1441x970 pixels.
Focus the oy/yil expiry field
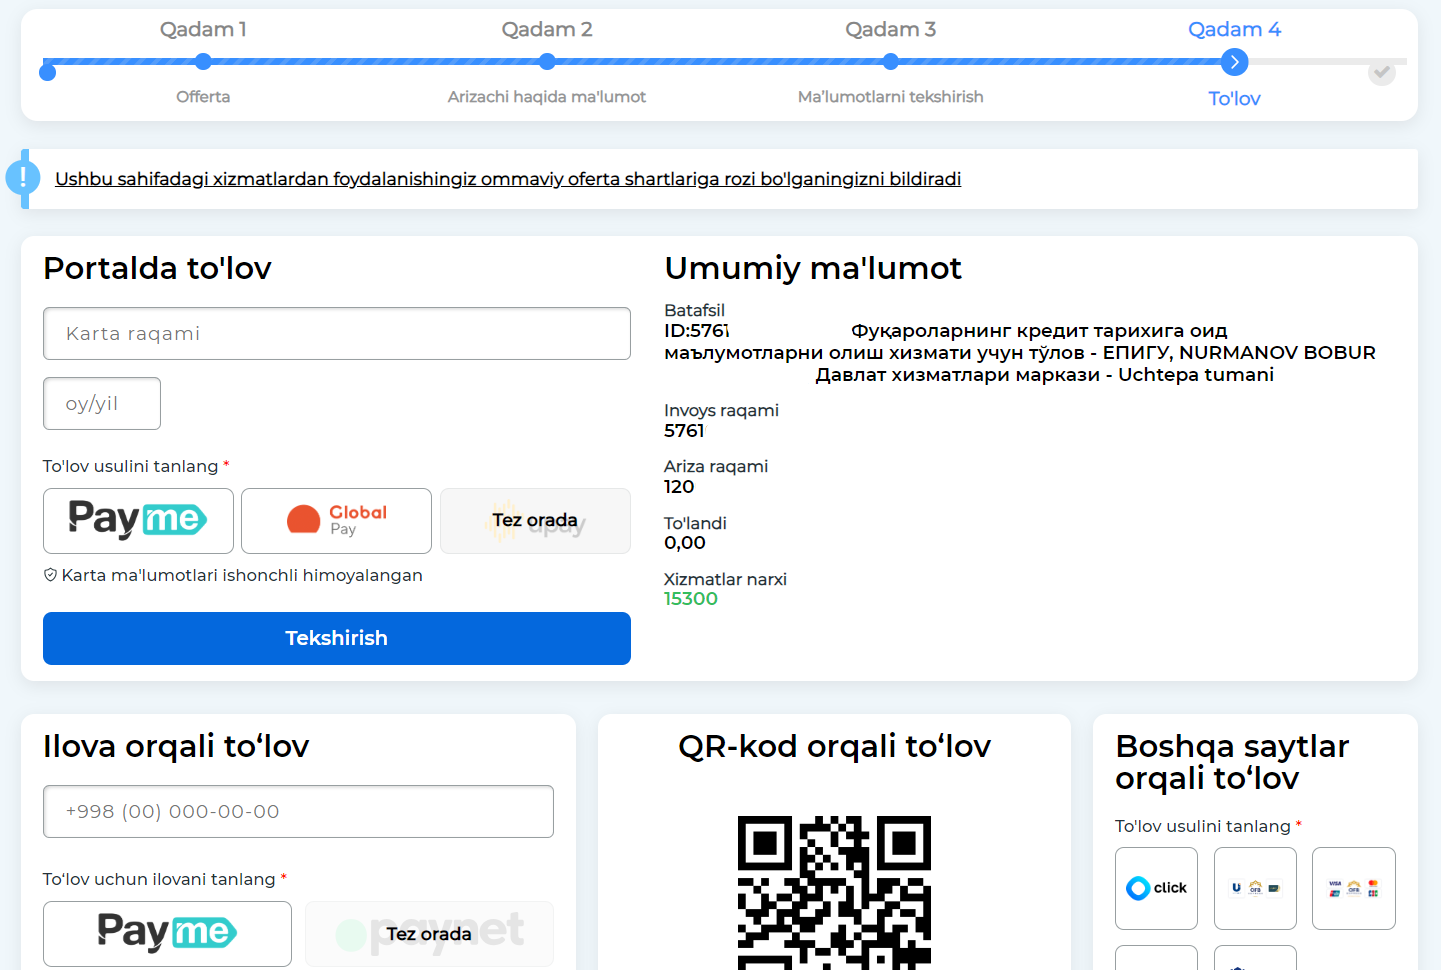102,404
